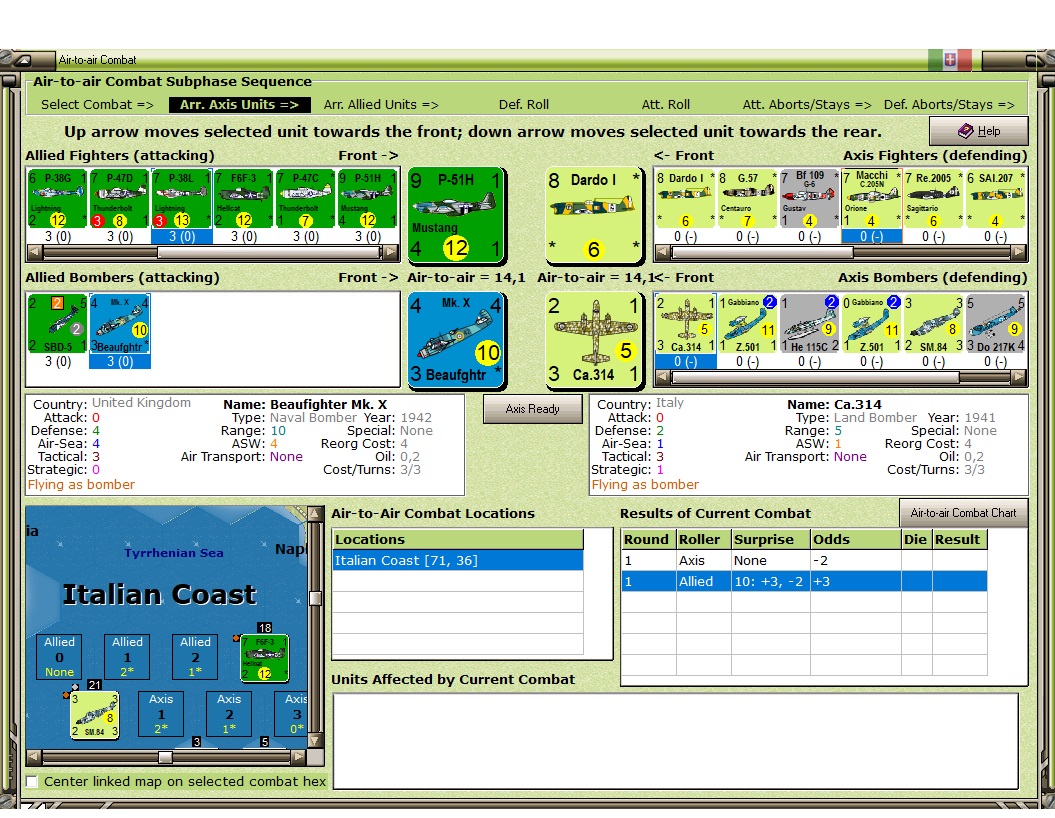Enable center linked map on selected combat hex

pos(32,781)
